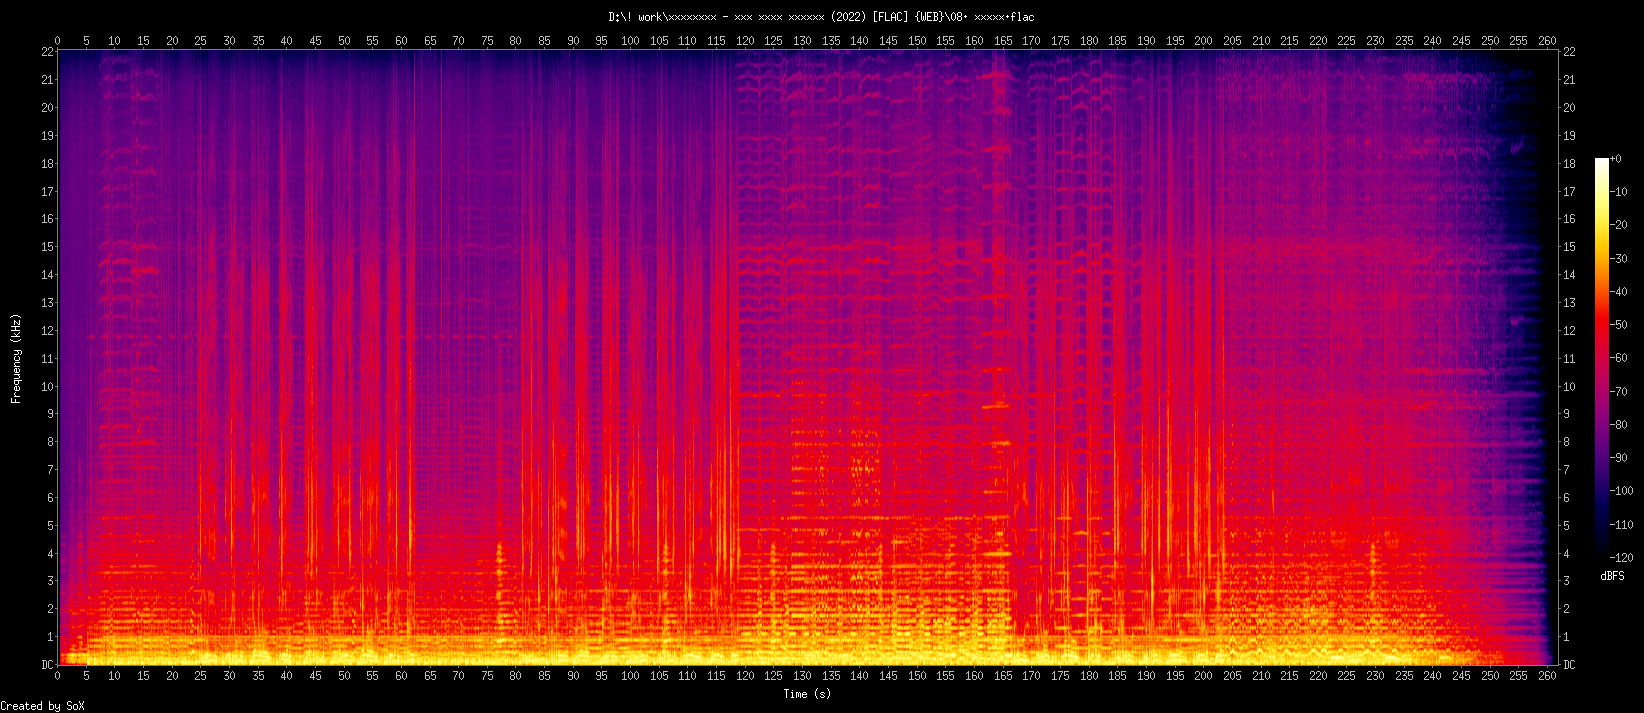Screen dimensions: 1644x713
Task: Click the 10 kHz label on right axis
Action: tap(1569, 387)
